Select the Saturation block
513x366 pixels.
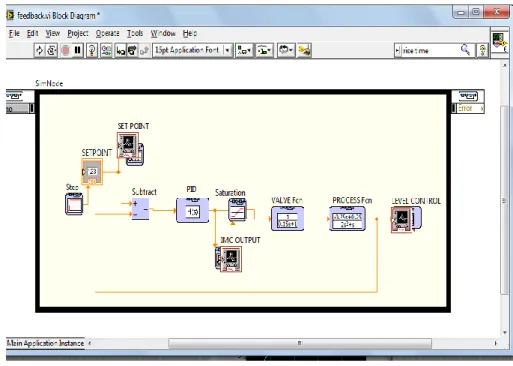(237, 210)
